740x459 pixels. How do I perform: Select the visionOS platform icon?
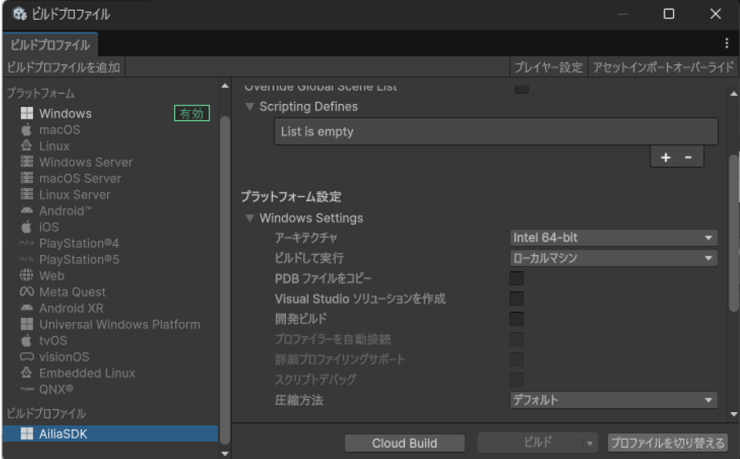click(27, 357)
